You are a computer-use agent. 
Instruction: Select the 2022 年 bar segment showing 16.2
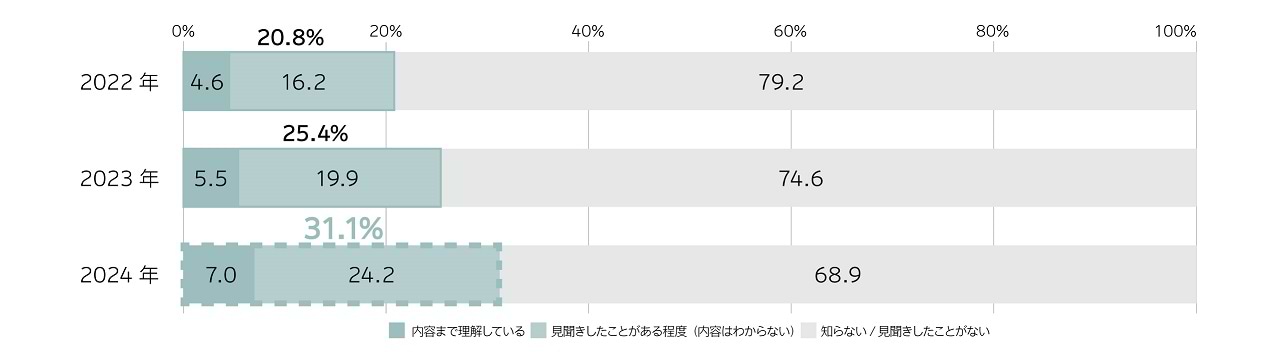[x=312, y=81]
